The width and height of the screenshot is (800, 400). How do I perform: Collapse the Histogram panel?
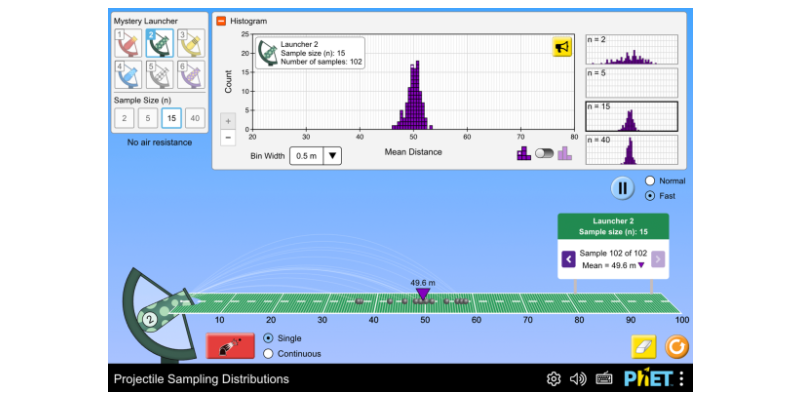point(221,21)
